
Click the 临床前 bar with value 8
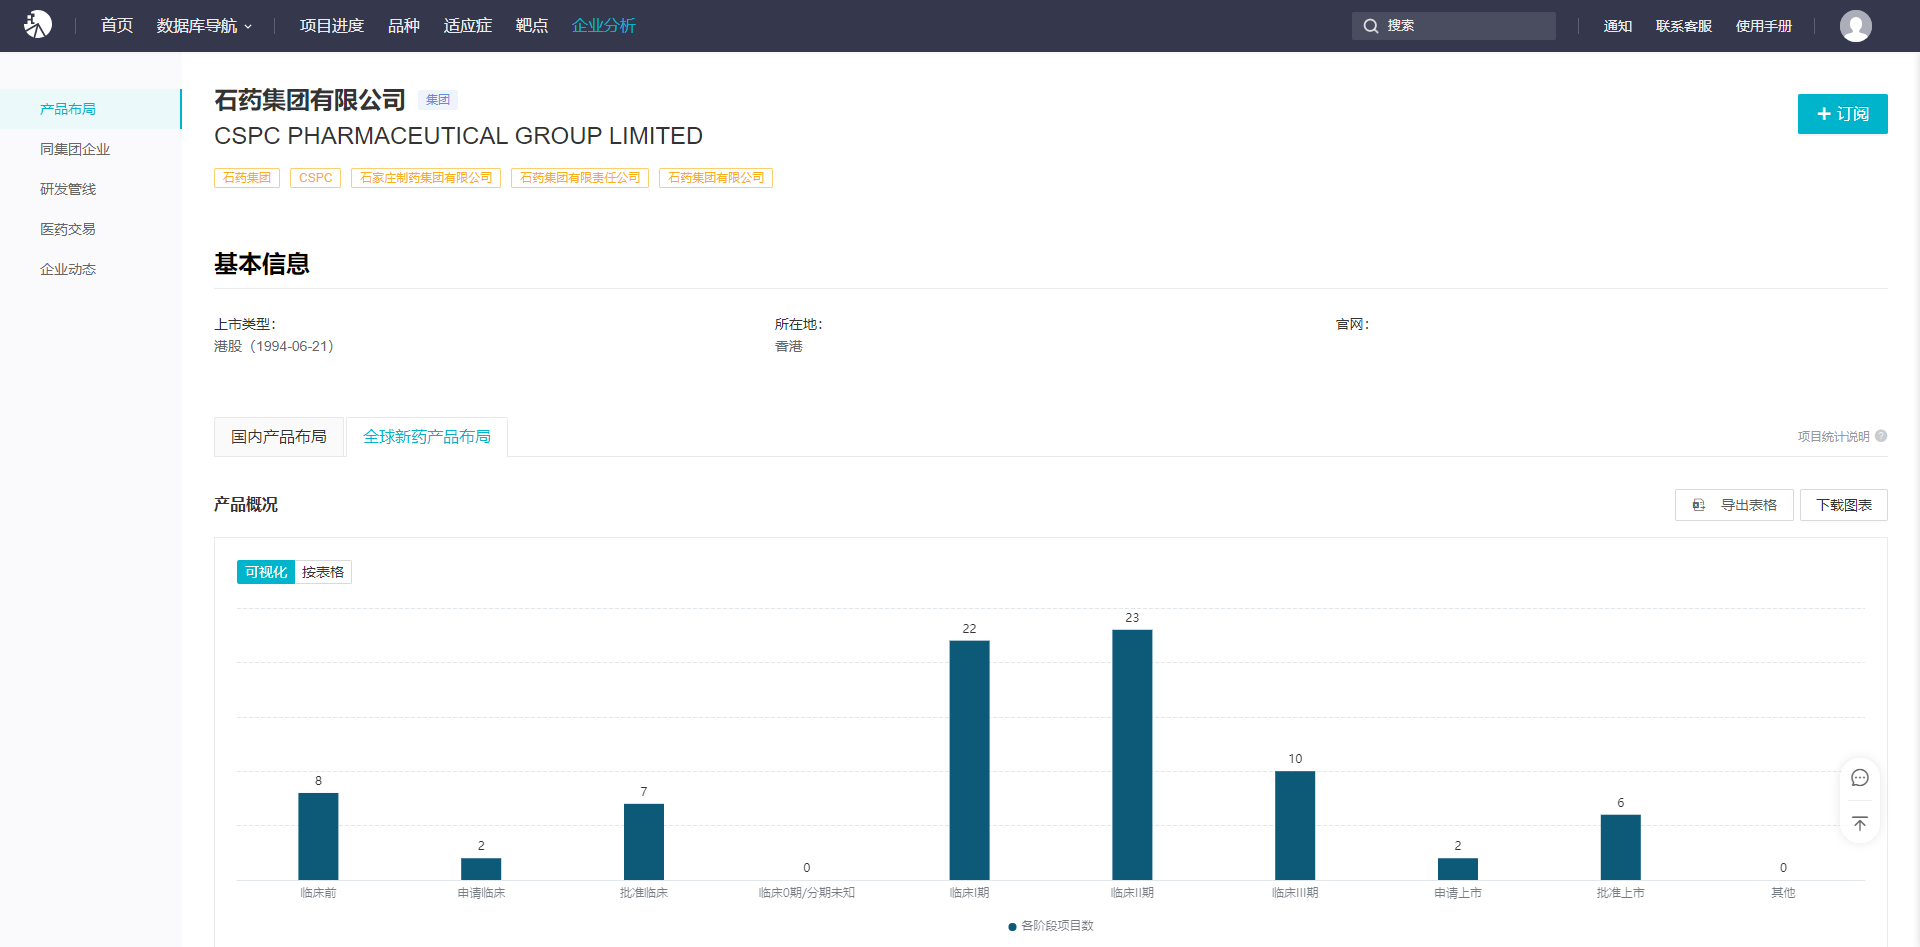pyautogui.click(x=318, y=836)
